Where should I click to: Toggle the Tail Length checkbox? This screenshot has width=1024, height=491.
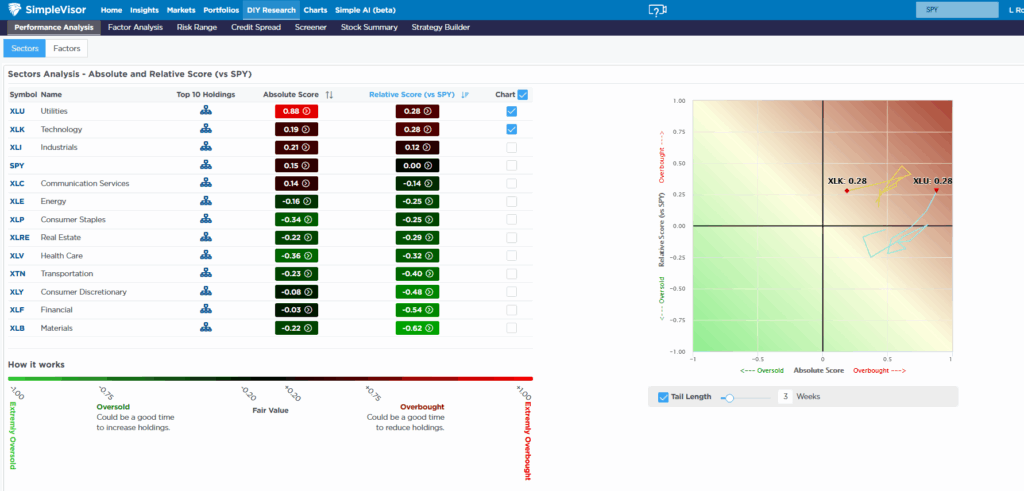(x=663, y=397)
